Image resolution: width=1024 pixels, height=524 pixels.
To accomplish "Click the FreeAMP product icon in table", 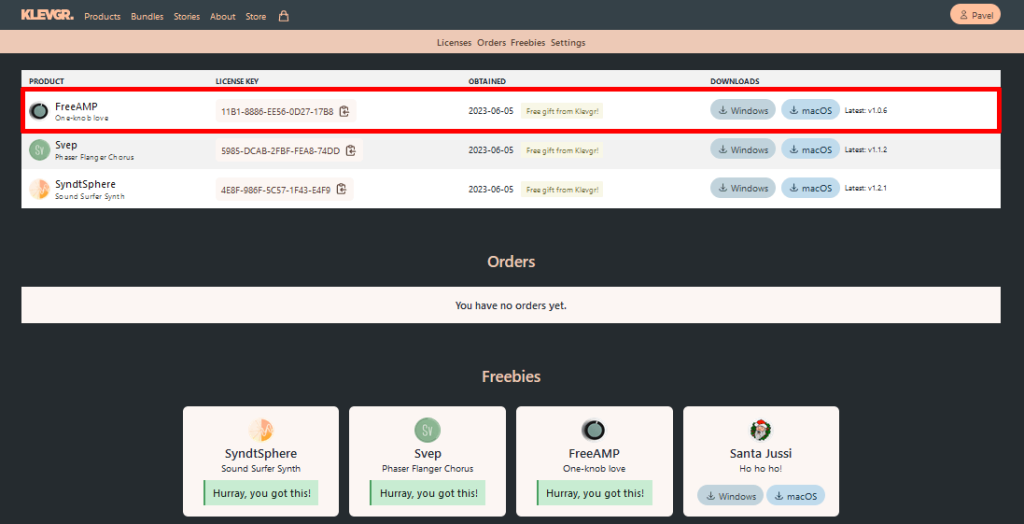I will click(39, 111).
